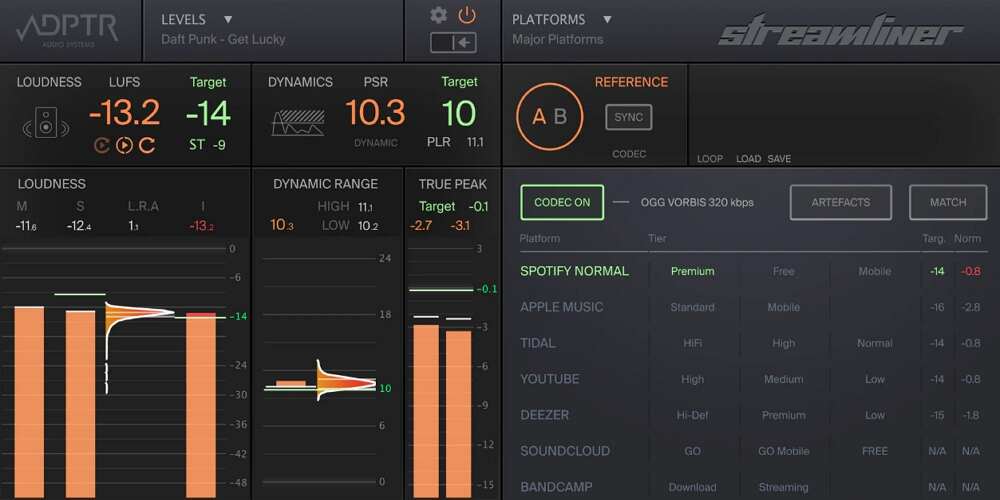Choose YouTube Low tier
The height and width of the screenshot is (500, 1000).
874,379
